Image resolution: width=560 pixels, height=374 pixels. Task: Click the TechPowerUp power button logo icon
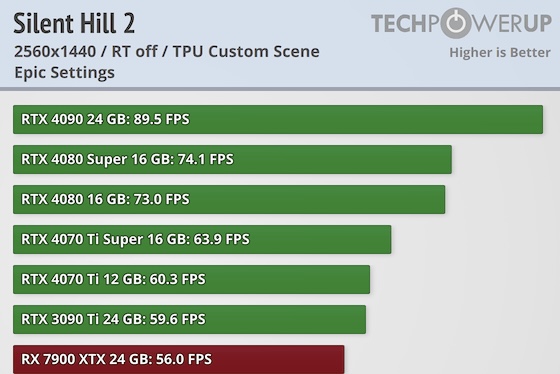[x=456, y=23]
